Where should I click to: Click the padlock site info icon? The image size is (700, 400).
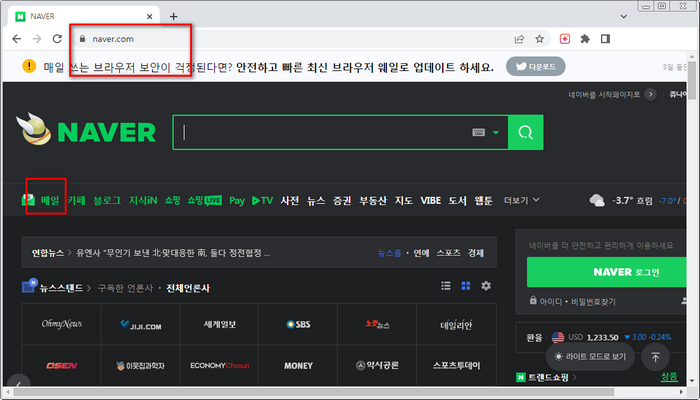82,39
